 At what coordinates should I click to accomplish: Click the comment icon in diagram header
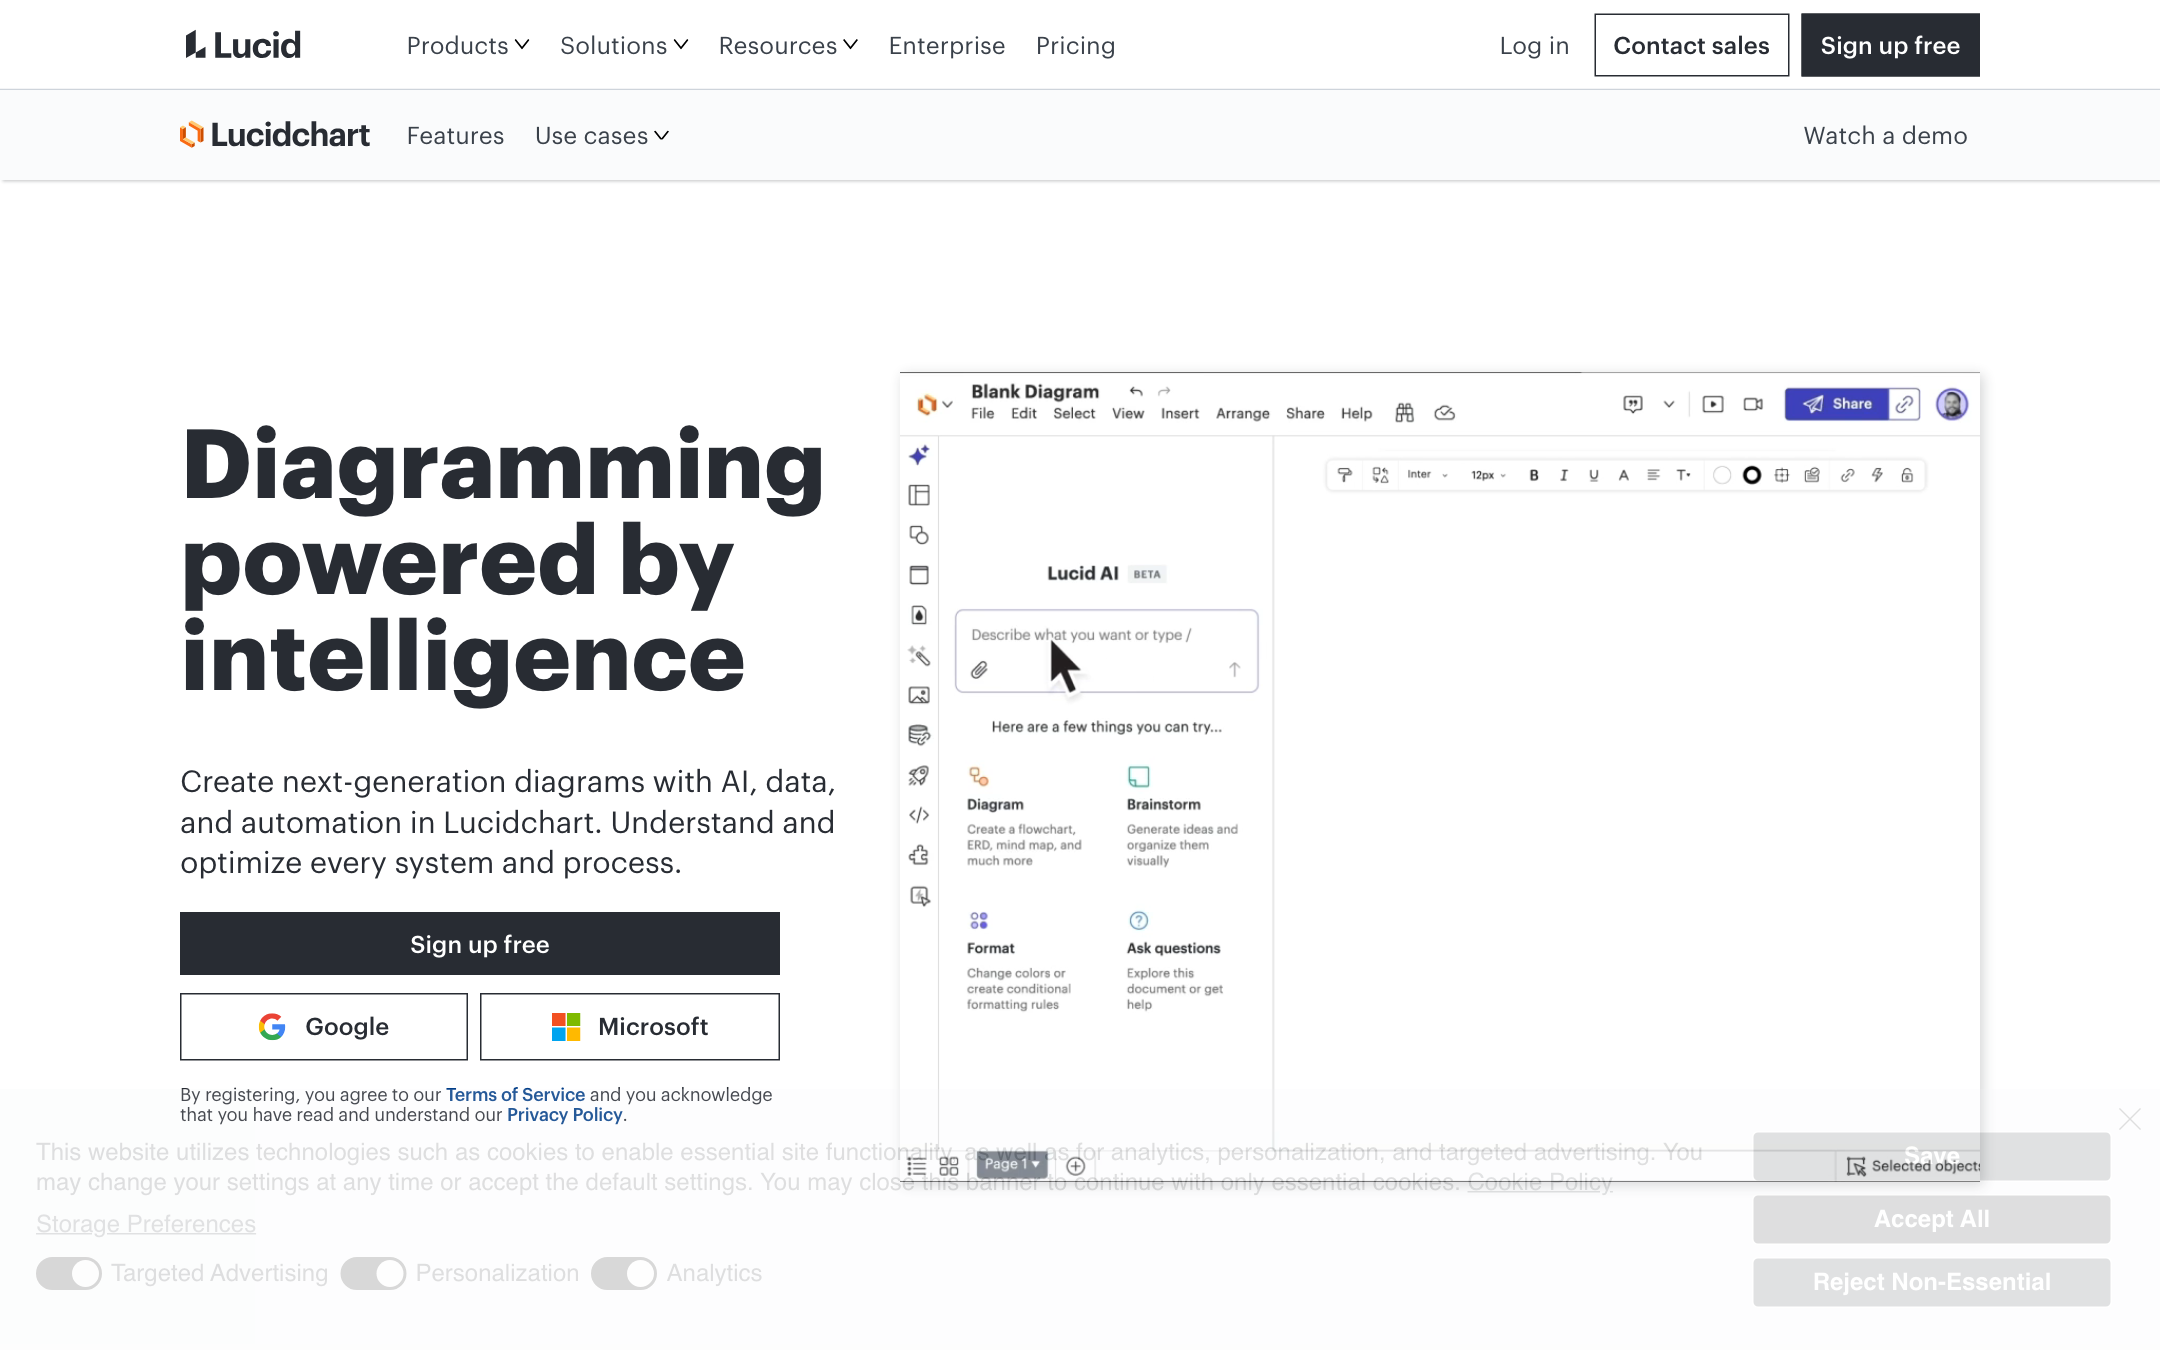[1633, 404]
